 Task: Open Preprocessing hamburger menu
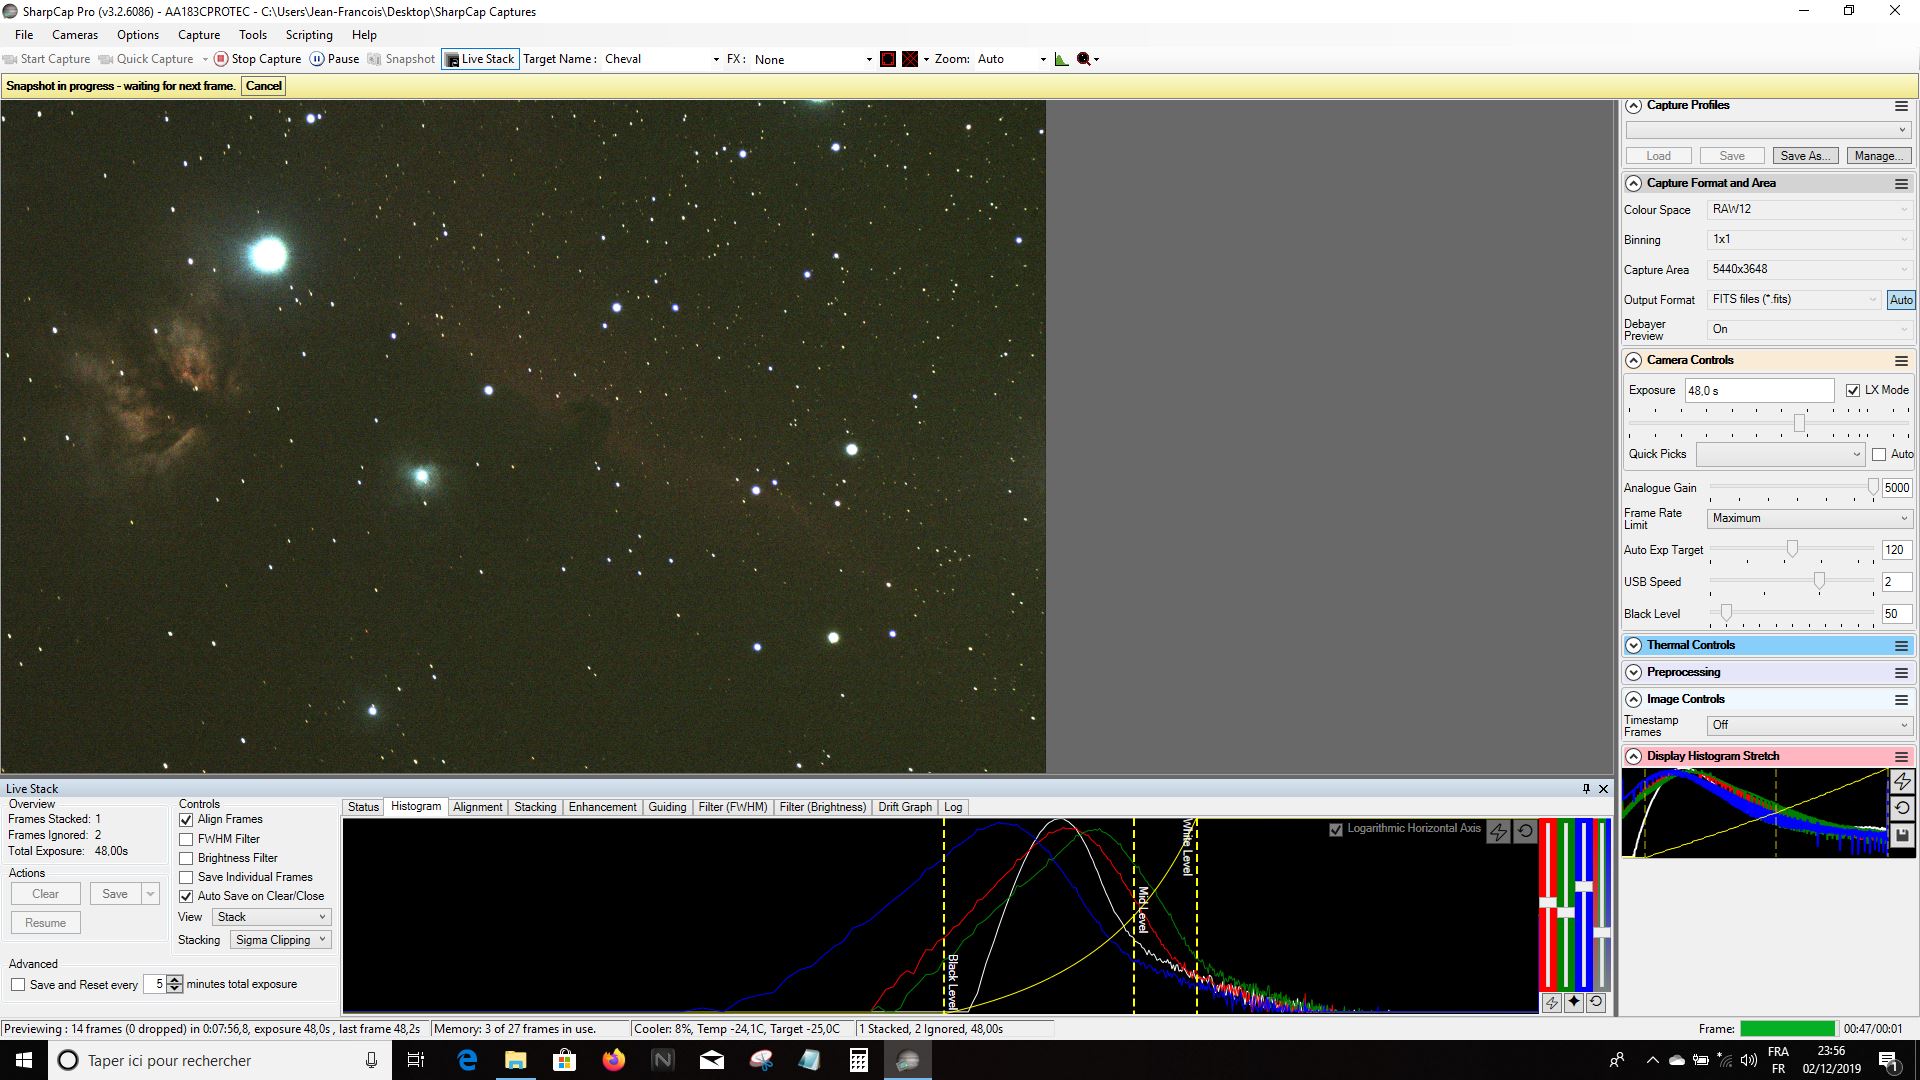coord(1901,673)
